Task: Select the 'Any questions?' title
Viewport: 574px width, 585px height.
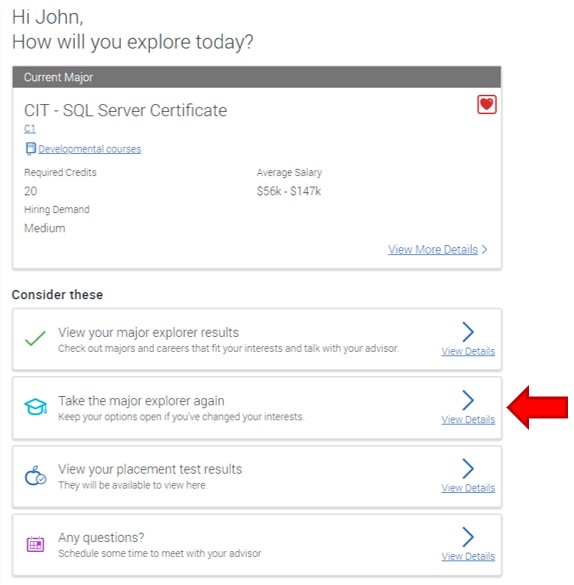Action: [101, 537]
